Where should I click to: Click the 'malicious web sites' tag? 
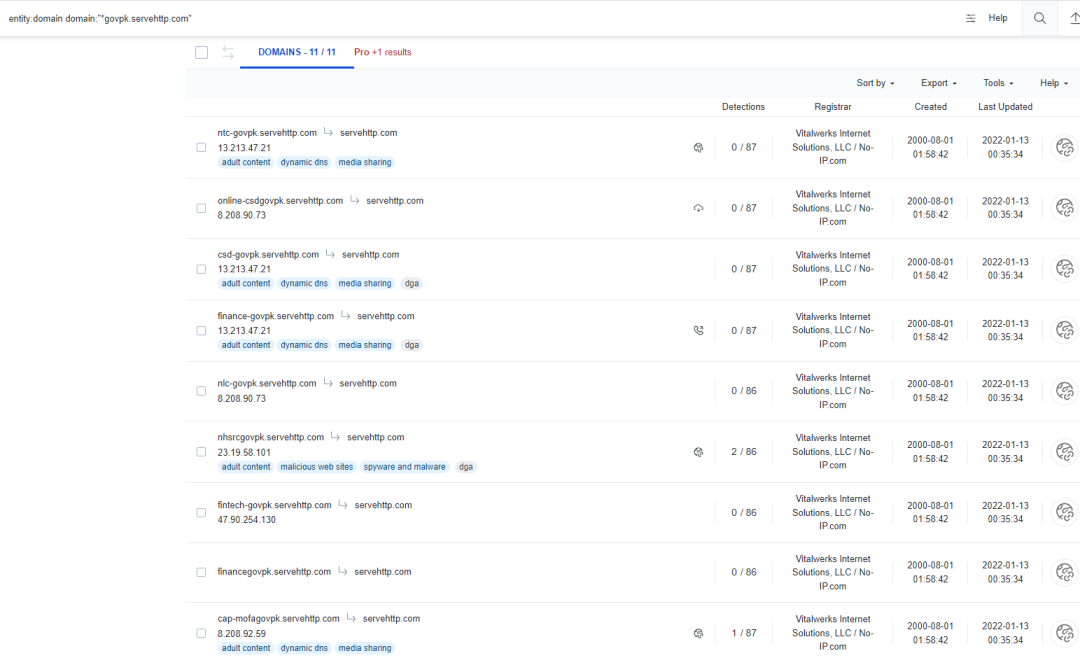point(316,467)
